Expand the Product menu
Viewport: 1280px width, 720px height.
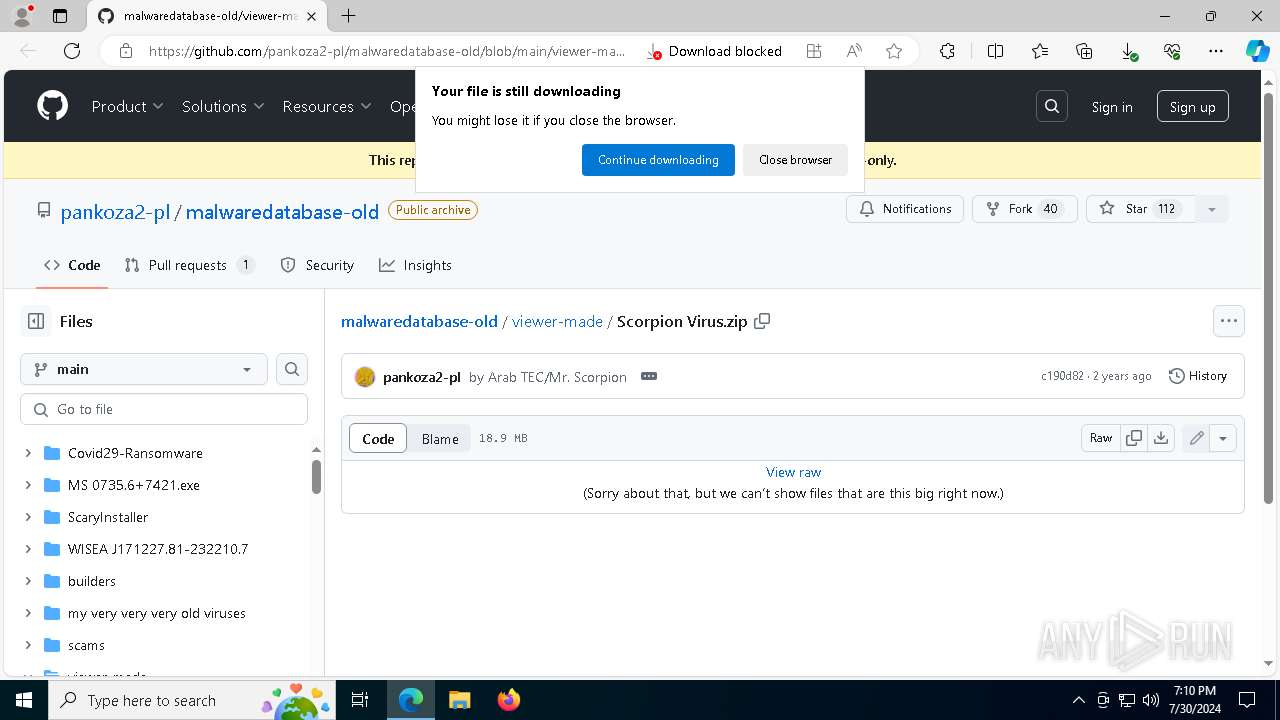pyautogui.click(x=127, y=106)
